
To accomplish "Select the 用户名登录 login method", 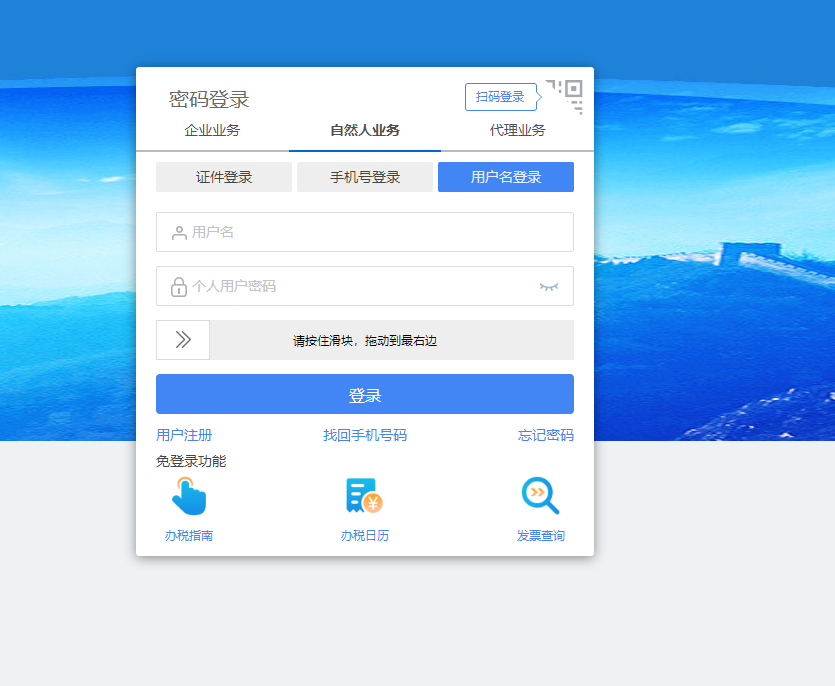I will coord(506,177).
